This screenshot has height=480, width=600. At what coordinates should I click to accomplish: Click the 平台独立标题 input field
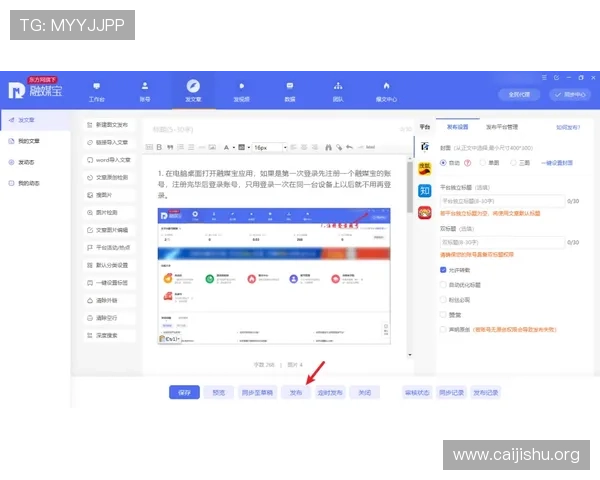click(502, 201)
